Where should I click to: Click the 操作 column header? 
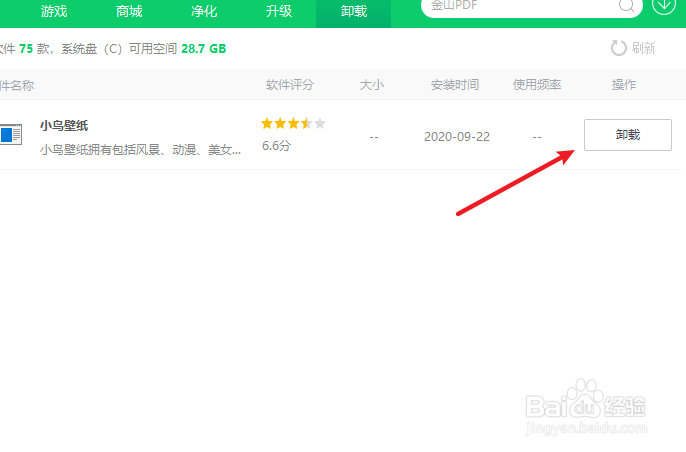624,85
